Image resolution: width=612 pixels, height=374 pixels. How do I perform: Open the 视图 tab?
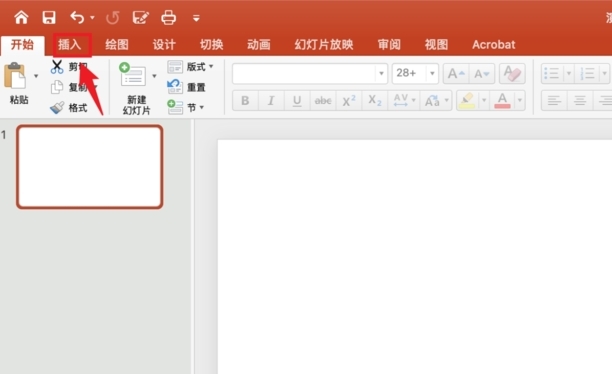pyautogui.click(x=436, y=45)
